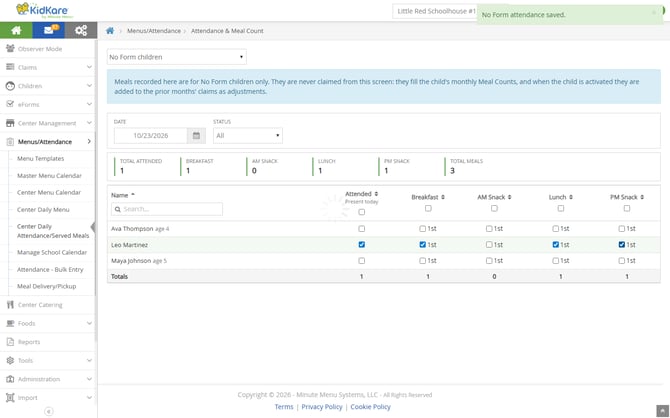Sort by Breakfast column arrows
Screen dimensions: 670x418
click(x=443, y=197)
